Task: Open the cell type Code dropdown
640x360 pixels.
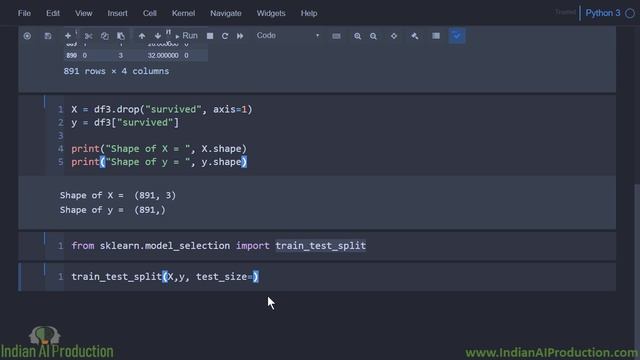Action: tap(288, 36)
